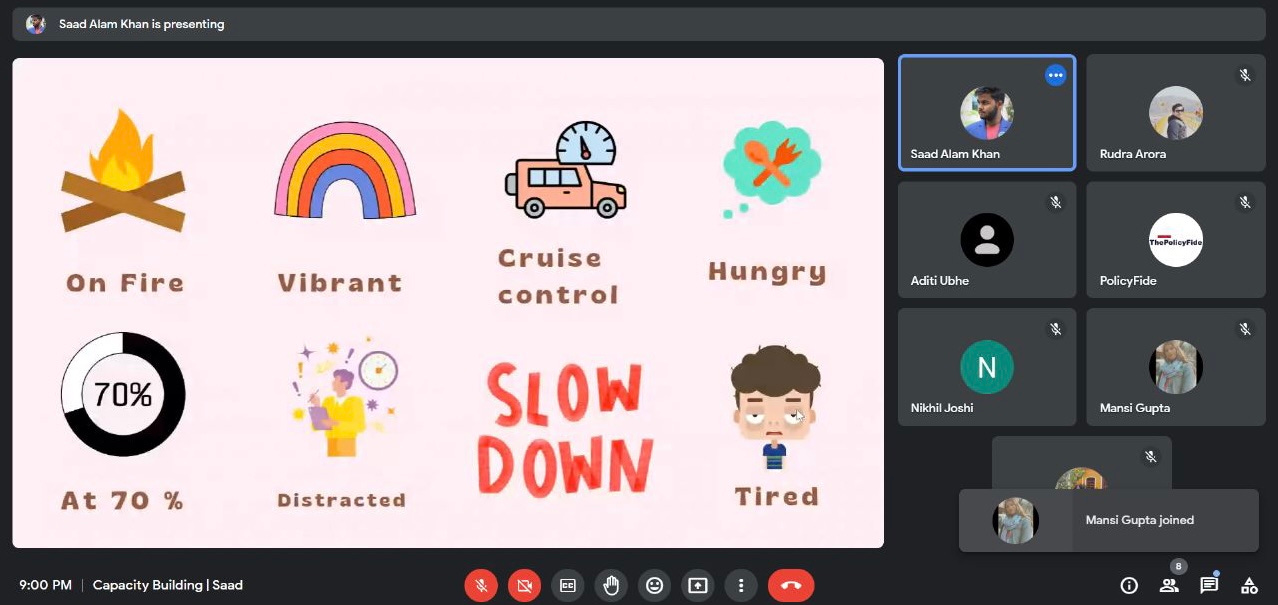Select Saad Alam Khan participant tile
The image size is (1278, 605).
tap(987, 113)
